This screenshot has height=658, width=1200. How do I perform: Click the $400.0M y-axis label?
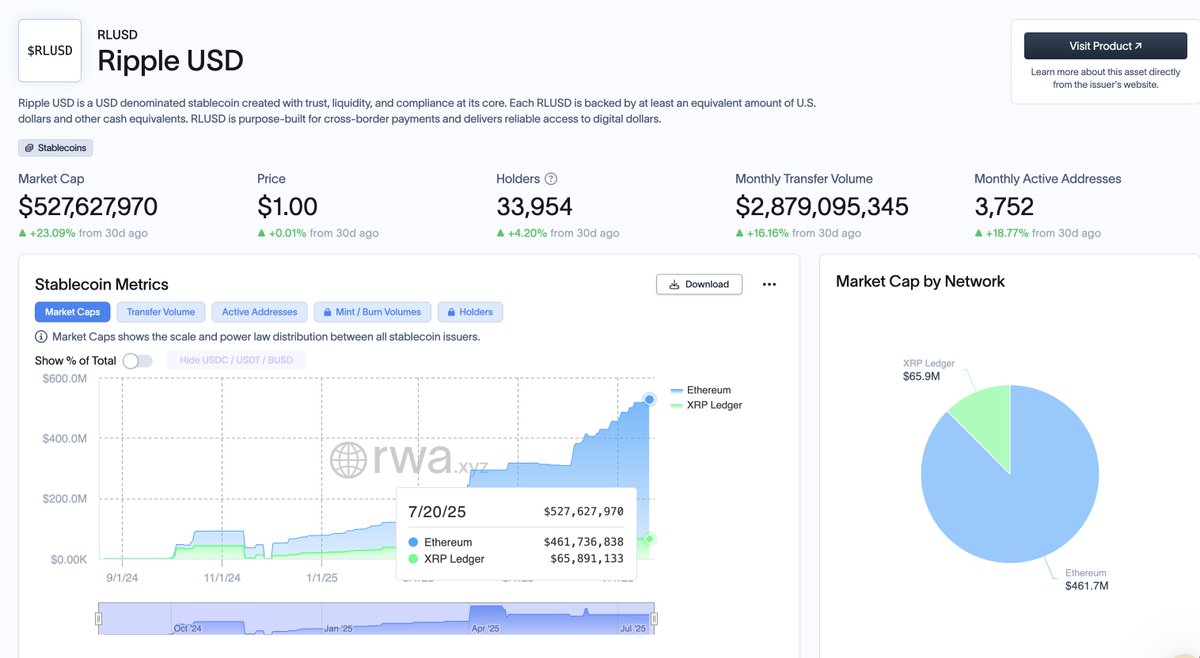(x=64, y=438)
